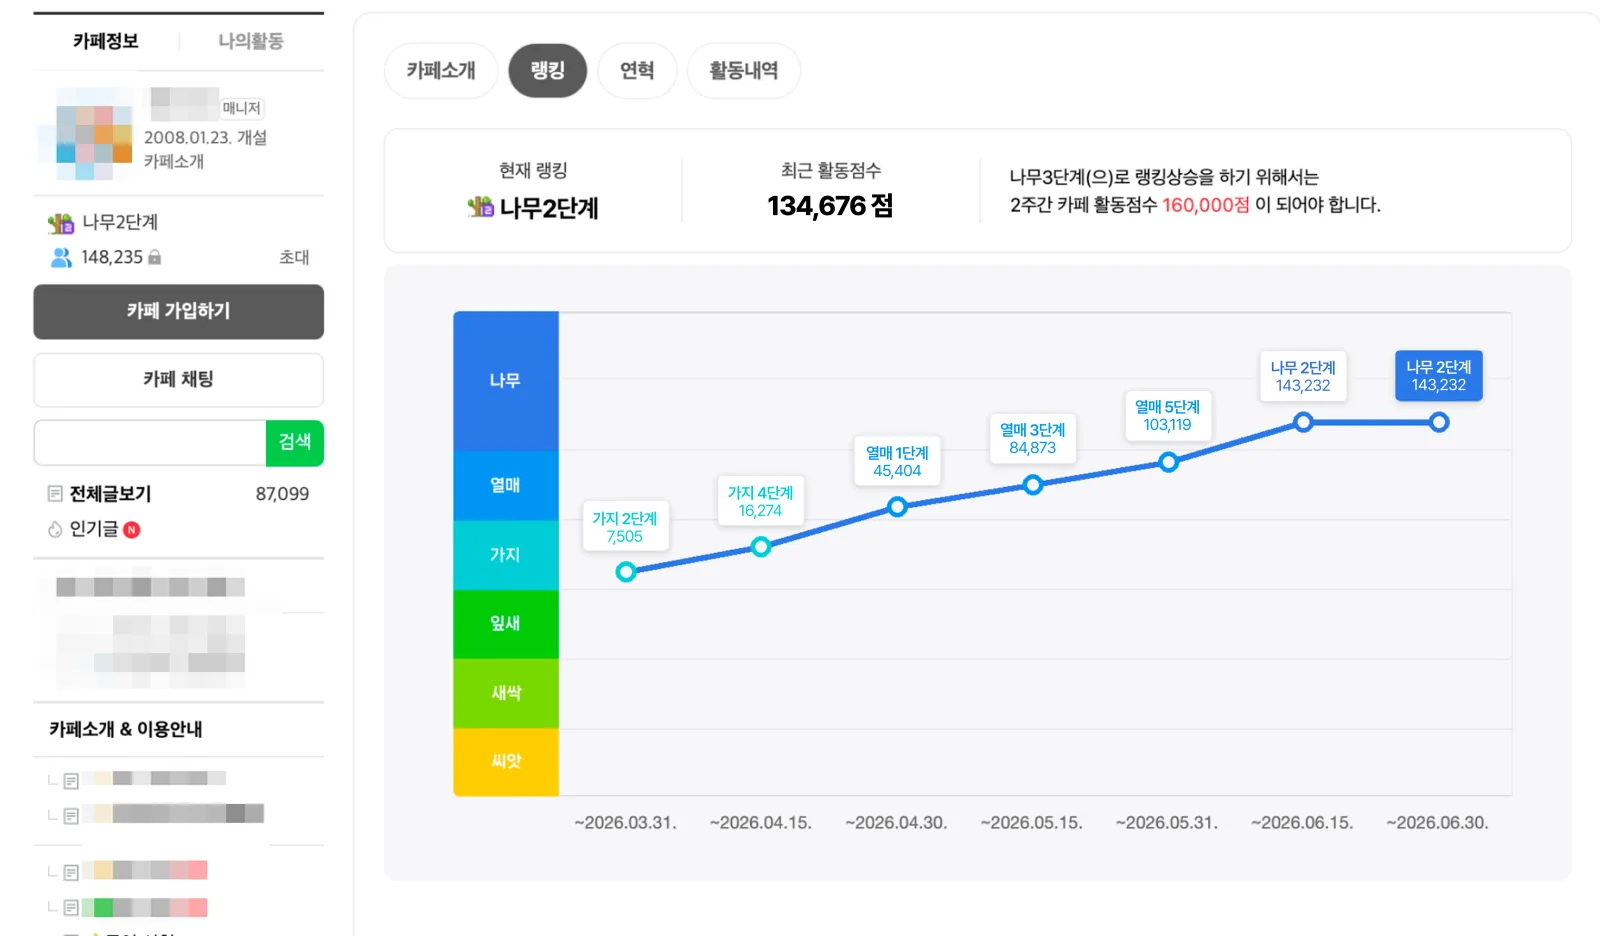
Task: Switch to the 카페정보 tab
Action: (106, 41)
